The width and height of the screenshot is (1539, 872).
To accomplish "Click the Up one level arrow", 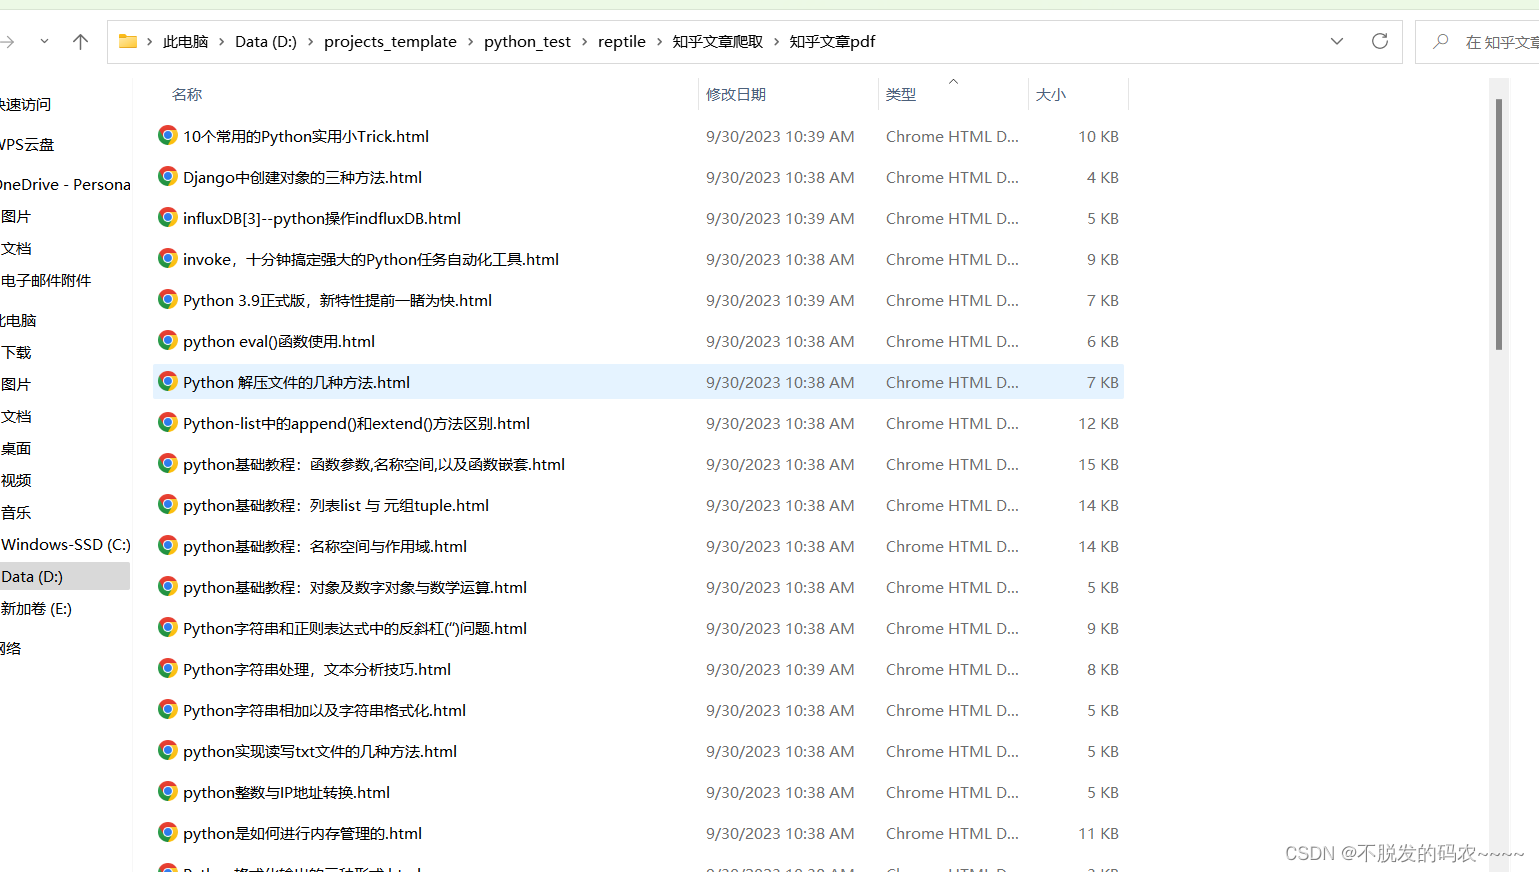I will point(81,41).
